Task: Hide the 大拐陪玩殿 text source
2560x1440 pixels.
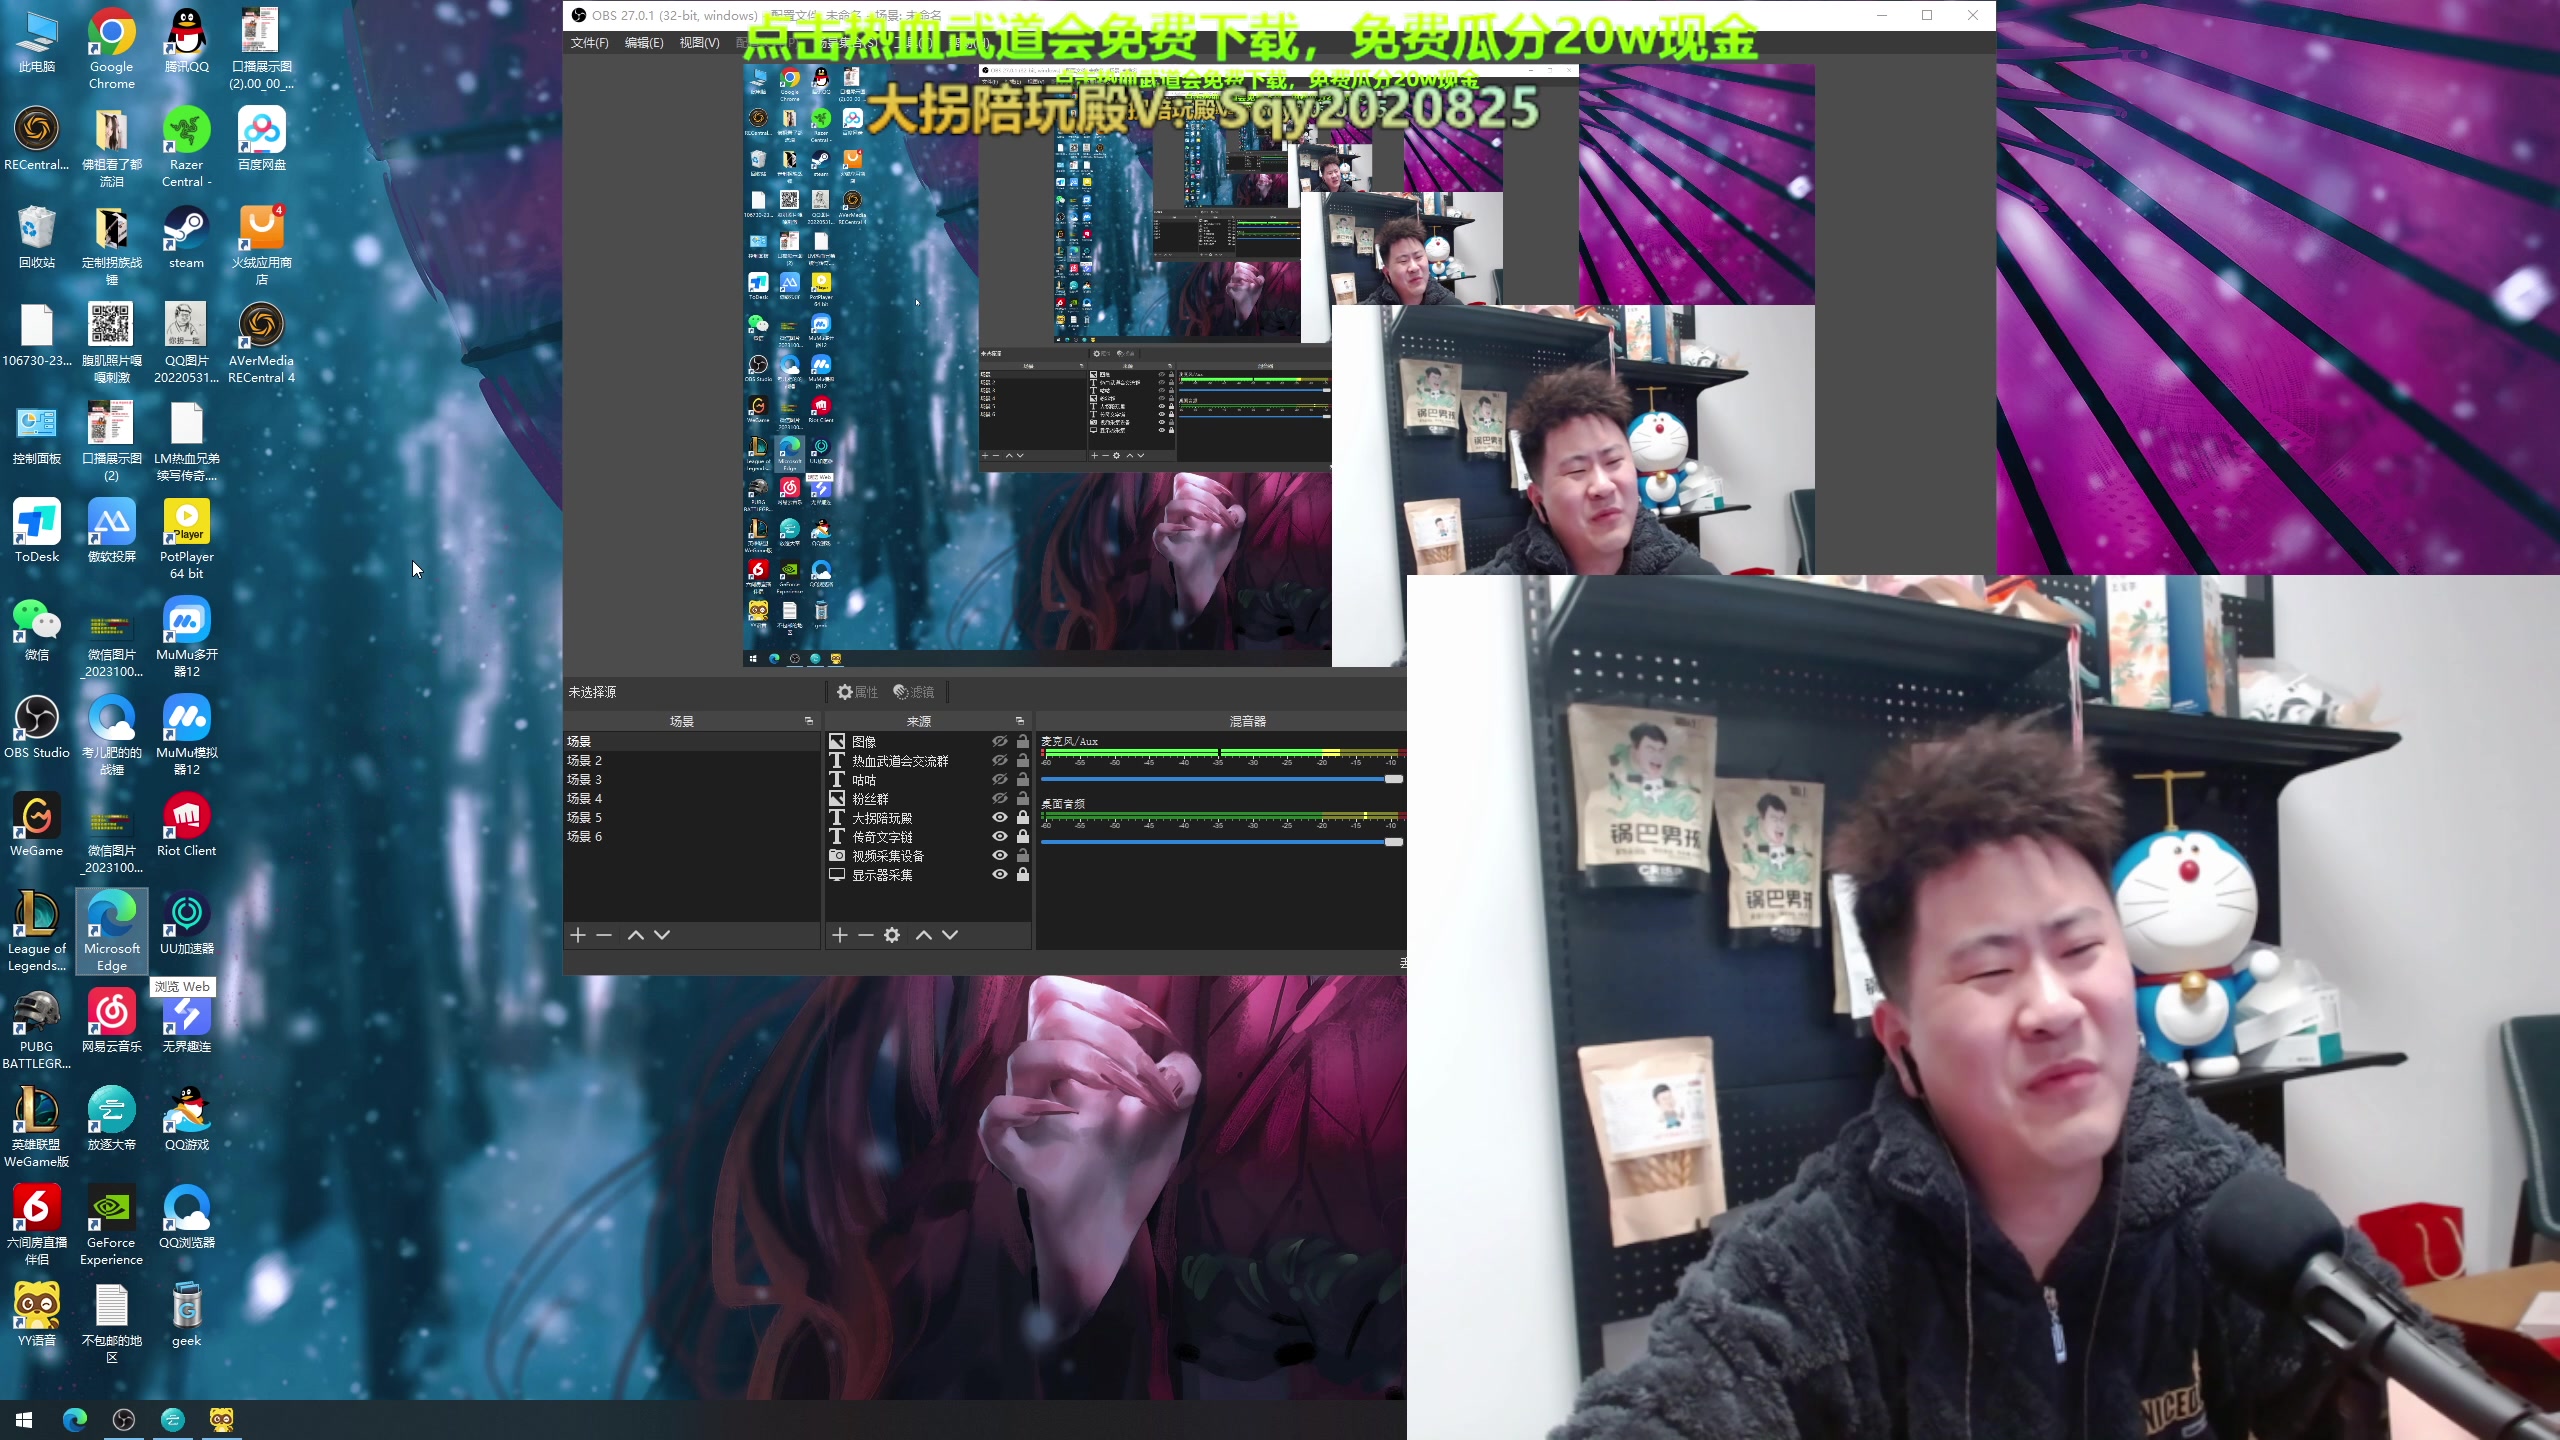Action: click(x=999, y=818)
